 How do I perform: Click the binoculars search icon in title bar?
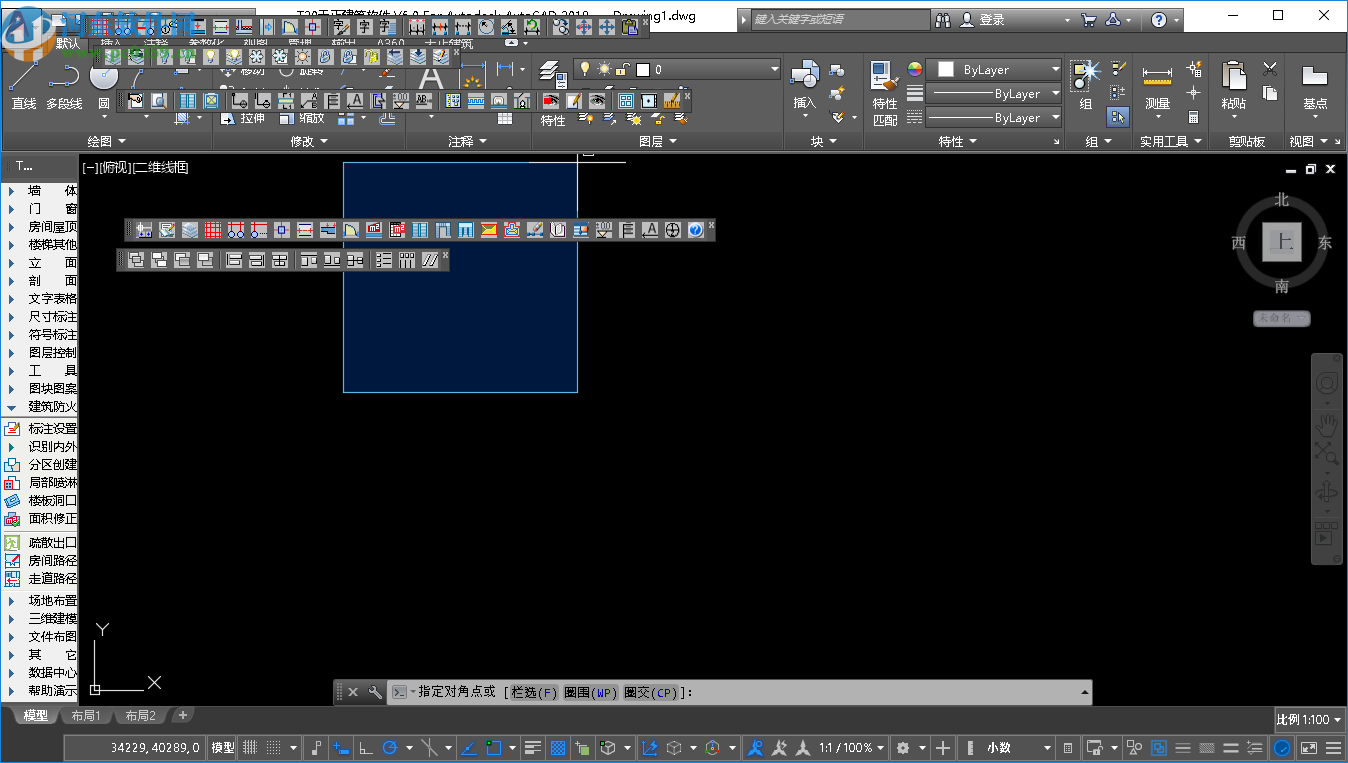[943, 20]
